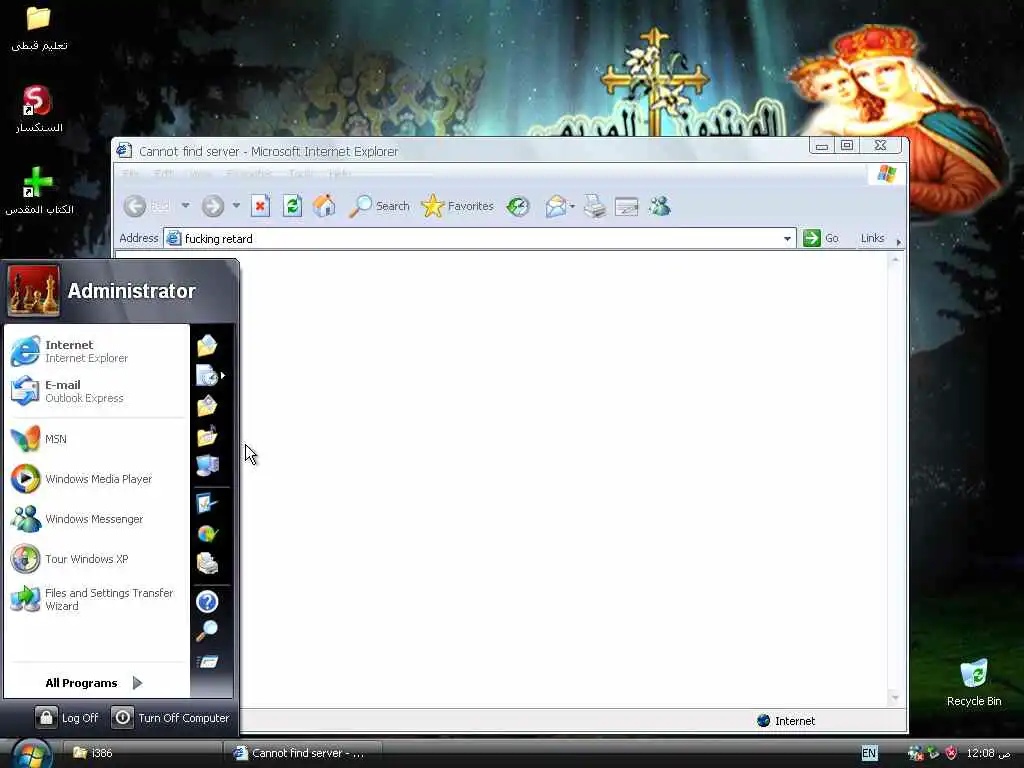Expand My Recent Documents submenu arrow
The image size is (1024, 768).
pos(223,376)
